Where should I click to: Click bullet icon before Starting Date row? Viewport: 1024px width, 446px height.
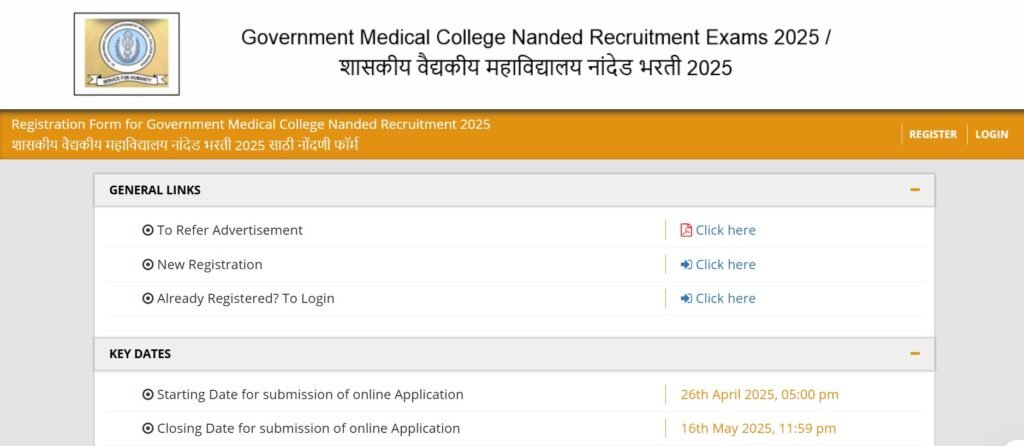[148, 395]
